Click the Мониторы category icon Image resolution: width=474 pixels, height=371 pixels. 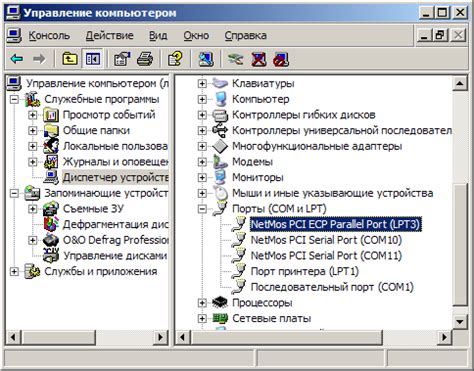click(x=220, y=177)
